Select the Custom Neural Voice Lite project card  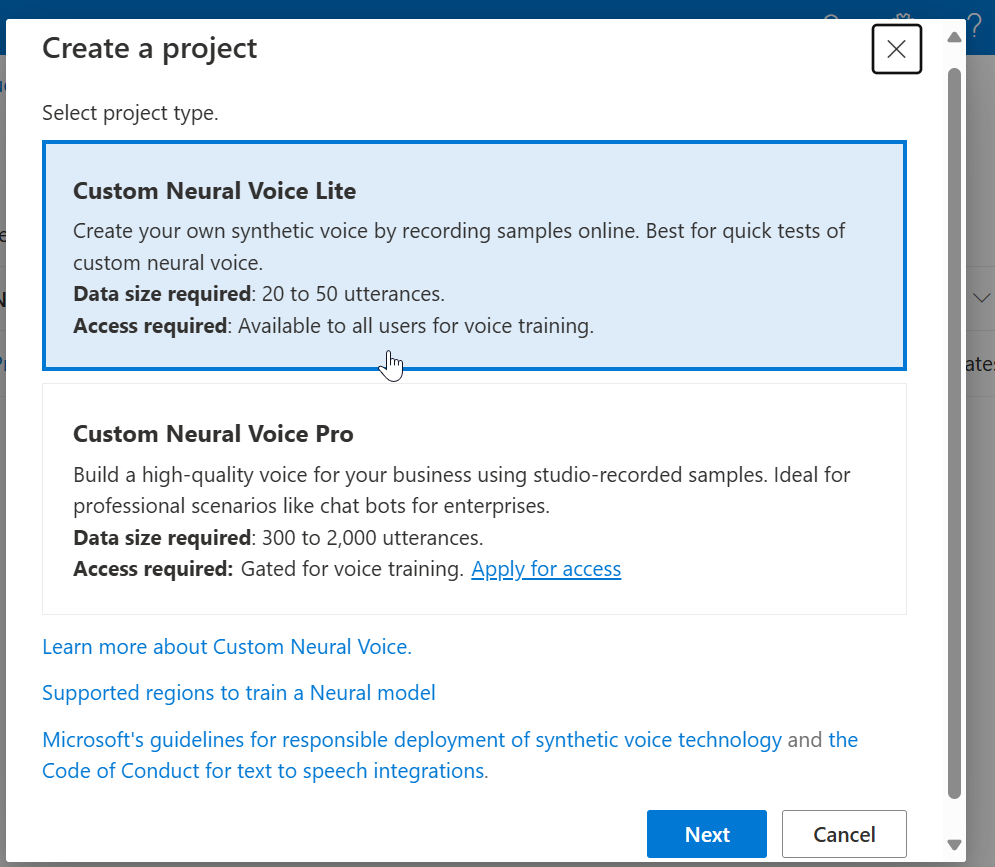[x=474, y=255]
